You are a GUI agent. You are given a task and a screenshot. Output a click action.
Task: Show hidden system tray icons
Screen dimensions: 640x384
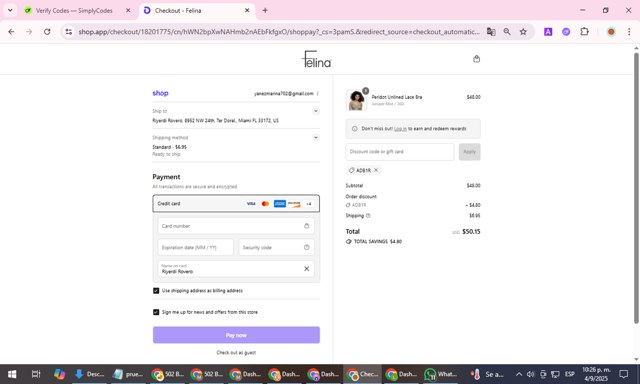click(x=519, y=374)
